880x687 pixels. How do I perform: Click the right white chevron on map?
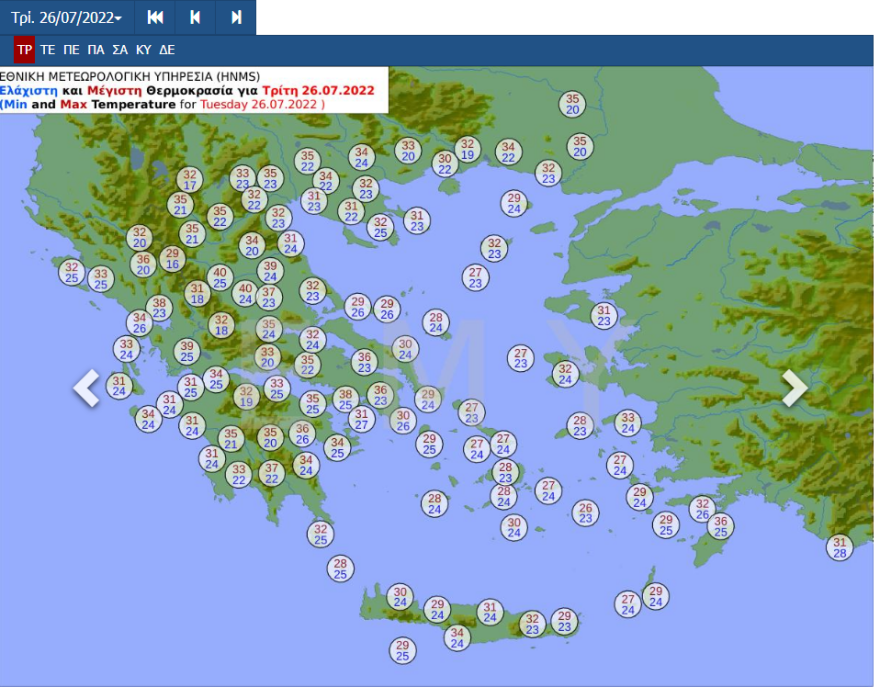point(794,388)
